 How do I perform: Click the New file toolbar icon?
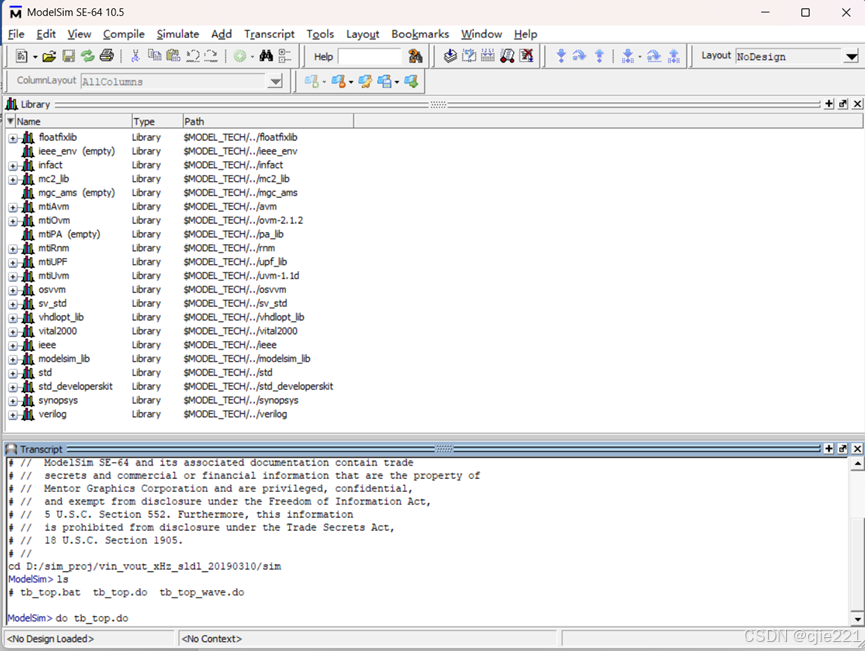pyautogui.click(x=22, y=56)
